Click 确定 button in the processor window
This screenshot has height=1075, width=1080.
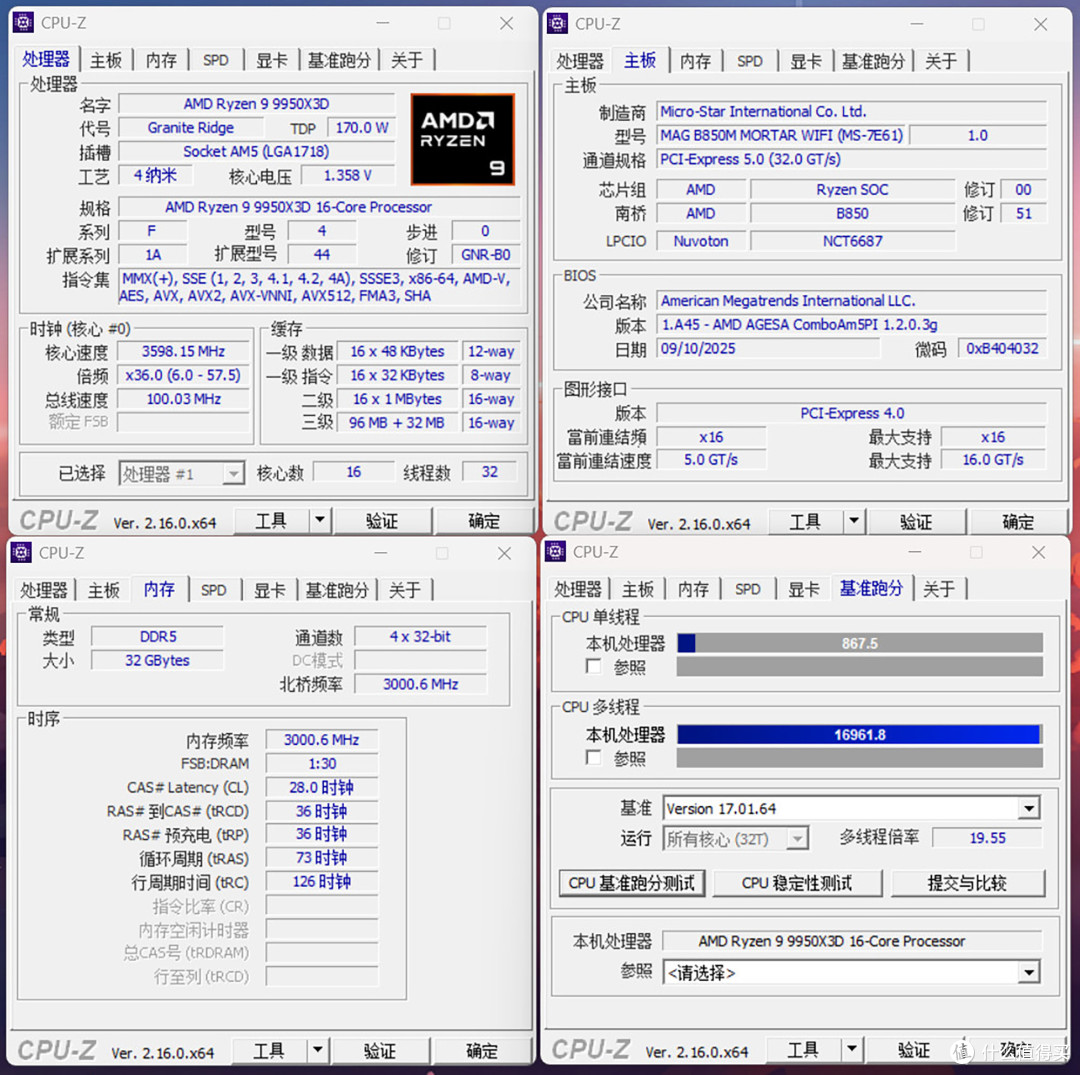pyautogui.click(x=484, y=521)
